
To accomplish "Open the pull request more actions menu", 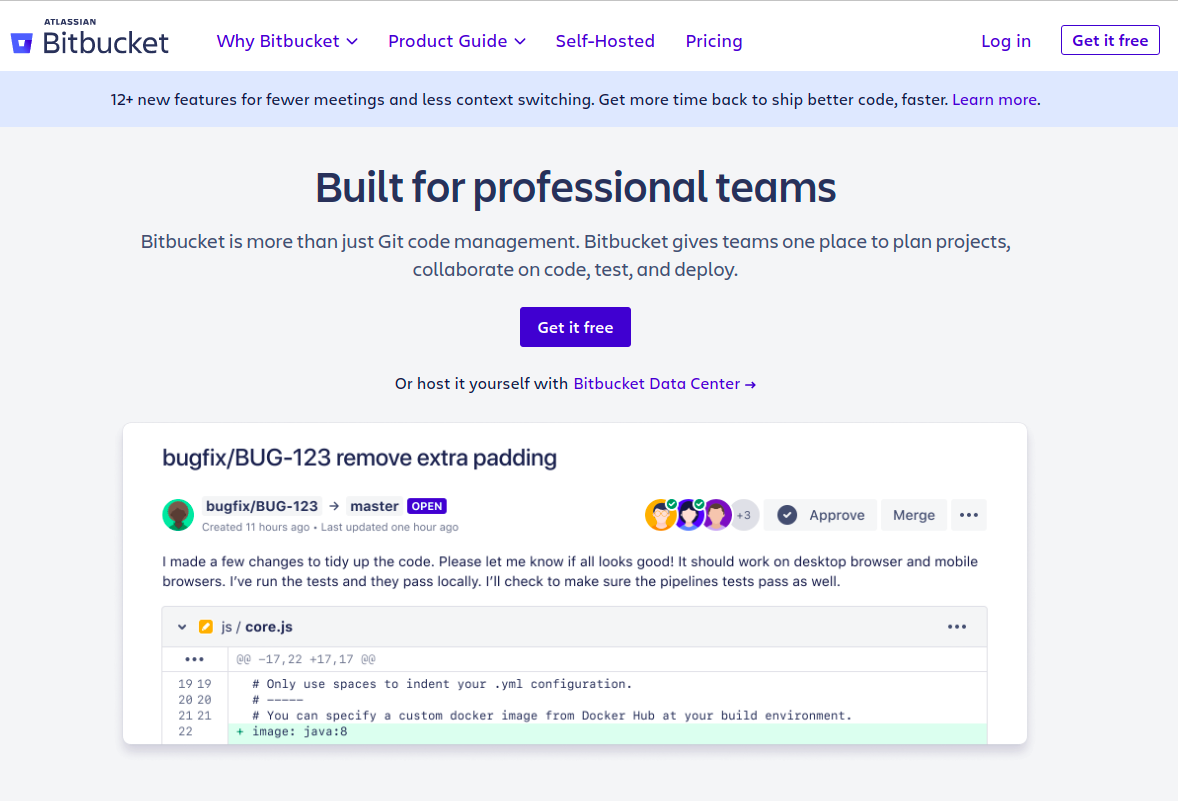I will (969, 515).
